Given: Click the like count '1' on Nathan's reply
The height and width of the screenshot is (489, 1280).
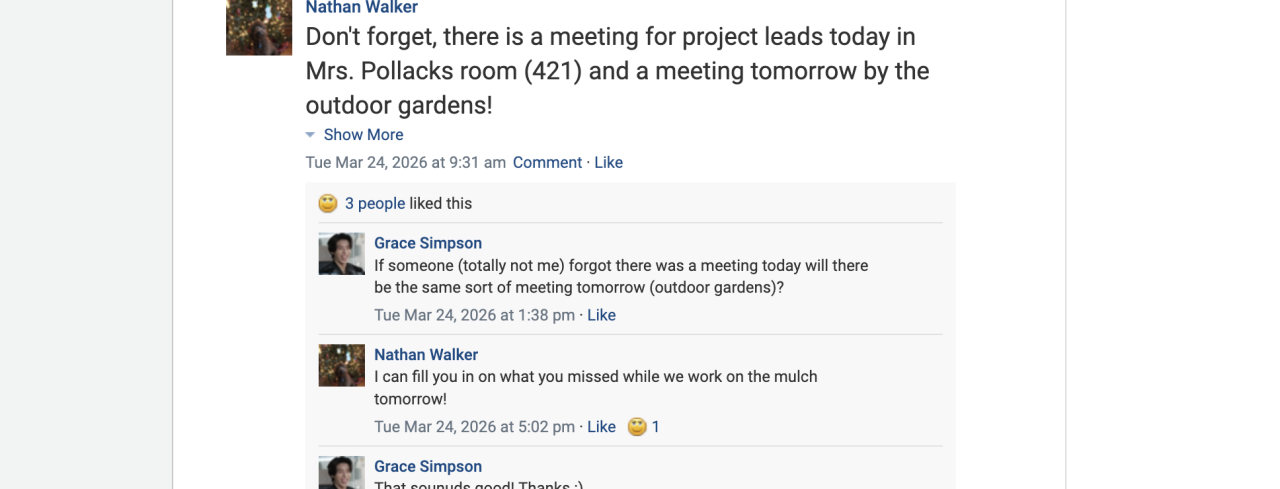Looking at the screenshot, I should click(x=656, y=427).
